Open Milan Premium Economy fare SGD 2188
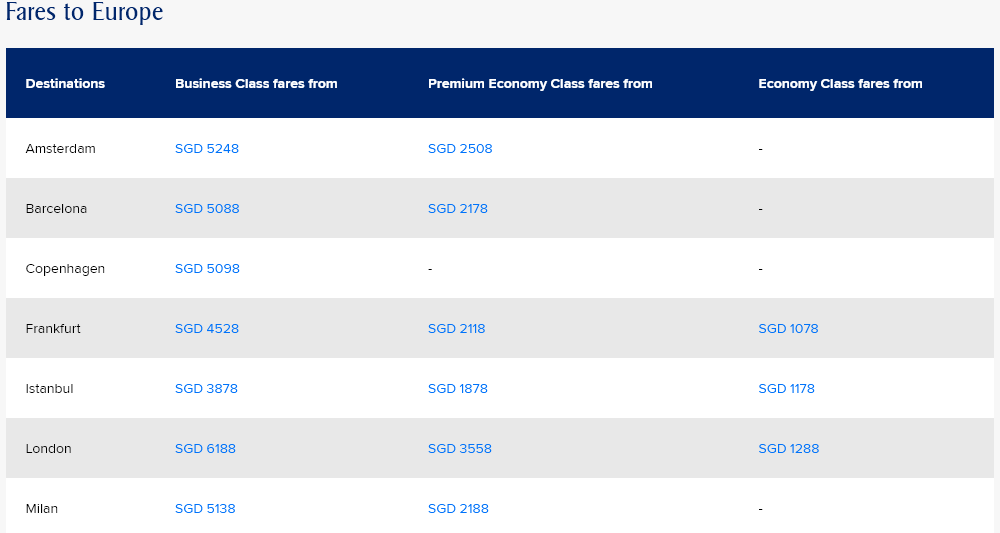 [x=458, y=509]
